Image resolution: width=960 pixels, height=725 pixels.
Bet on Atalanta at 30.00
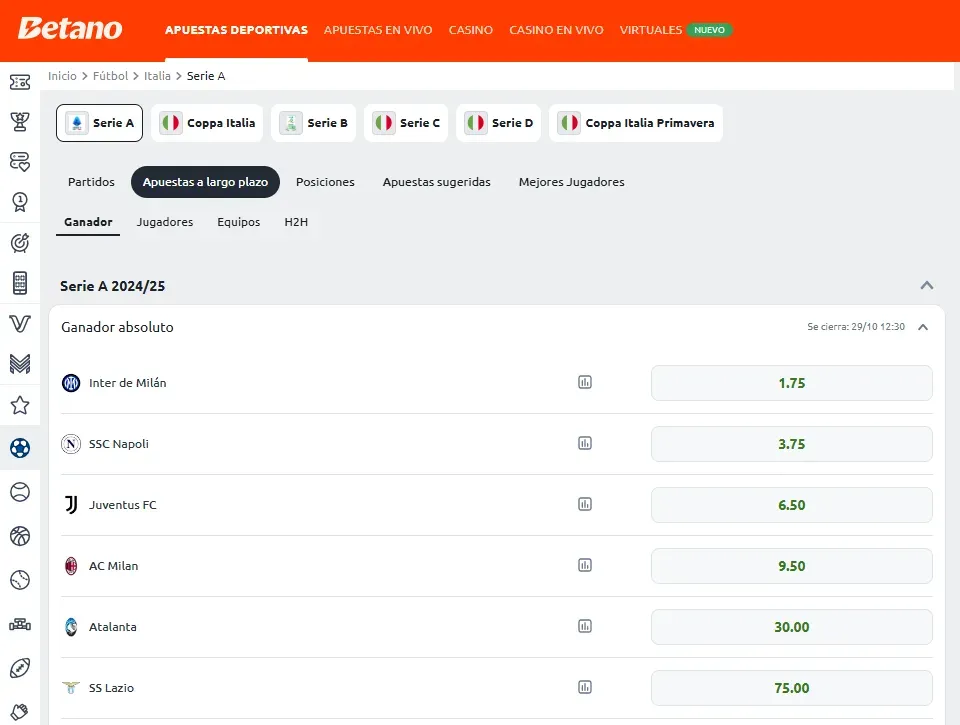pos(792,627)
